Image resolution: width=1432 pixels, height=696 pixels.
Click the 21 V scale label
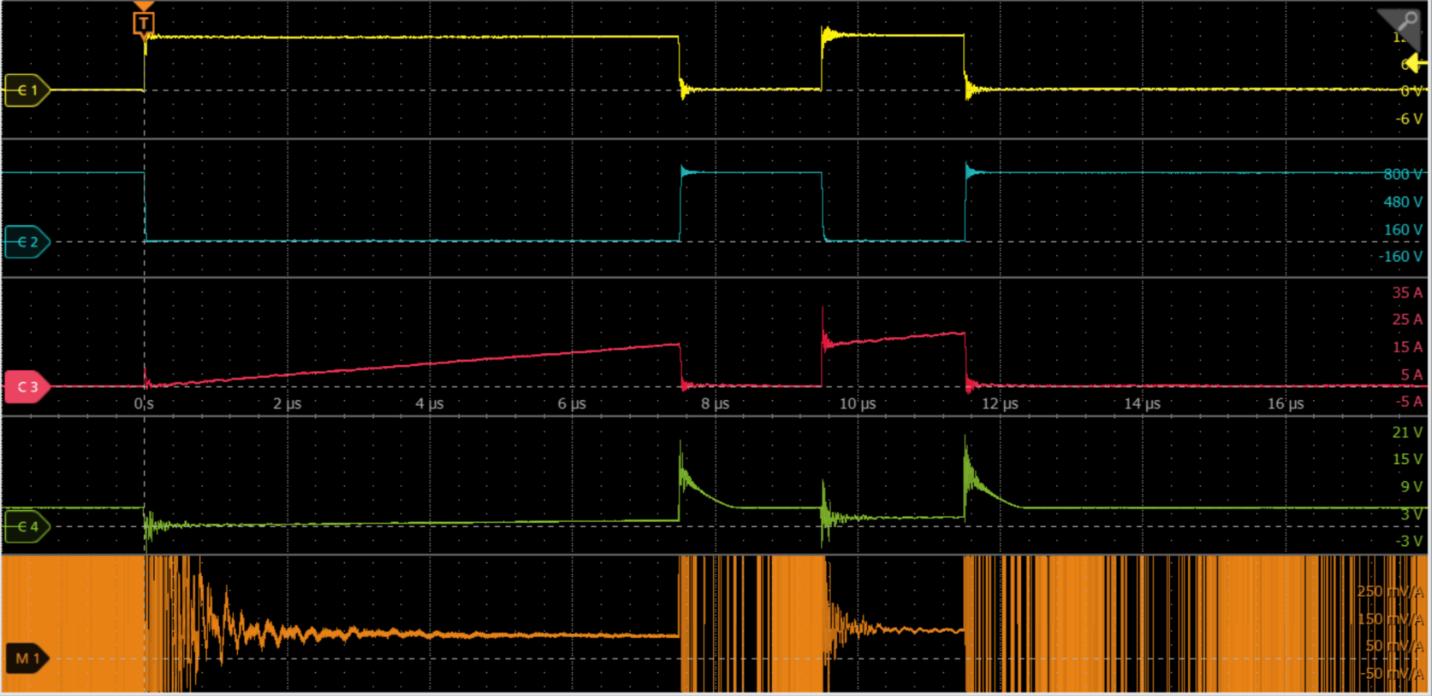click(1407, 432)
